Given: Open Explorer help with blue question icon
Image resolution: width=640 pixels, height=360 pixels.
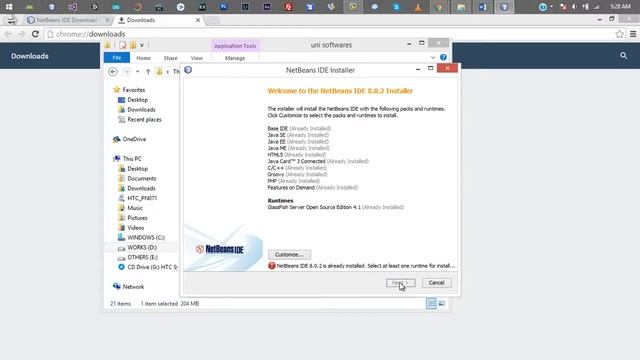Looking at the screenshot, I should pyautogui.click(x=443, y=58).
